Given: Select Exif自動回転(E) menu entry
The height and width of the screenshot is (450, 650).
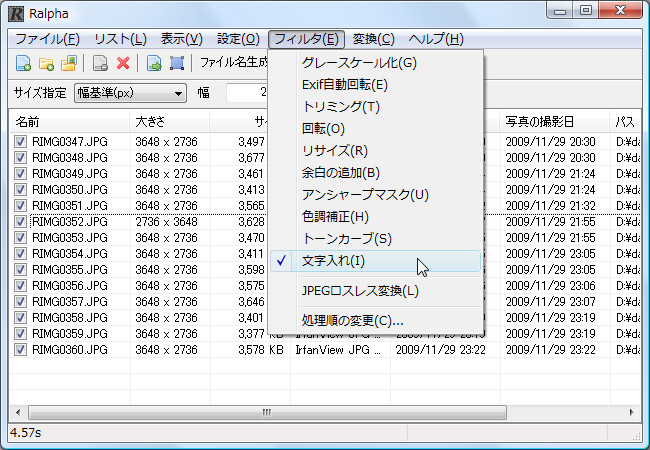Looking at the screenshot, I should point(375,85).
